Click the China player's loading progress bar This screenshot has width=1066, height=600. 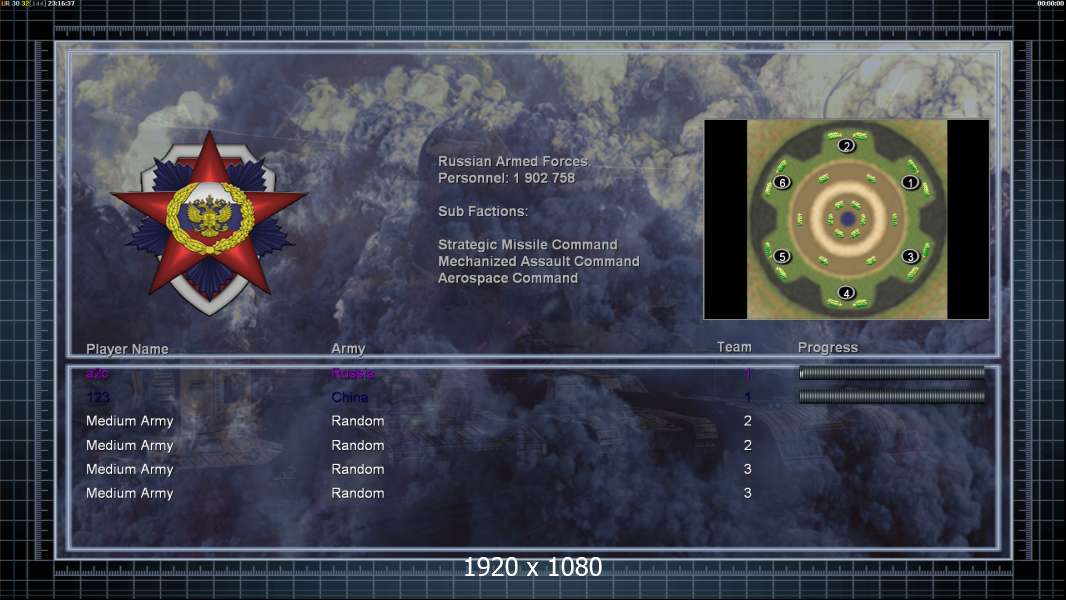tap(892, 396)
